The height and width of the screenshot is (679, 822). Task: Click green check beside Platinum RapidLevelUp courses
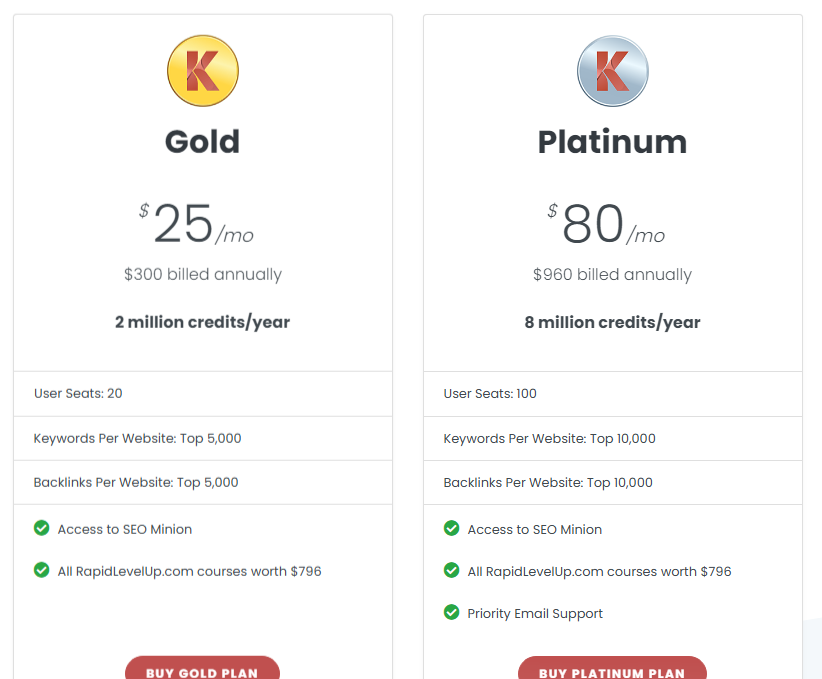[451, 570]
